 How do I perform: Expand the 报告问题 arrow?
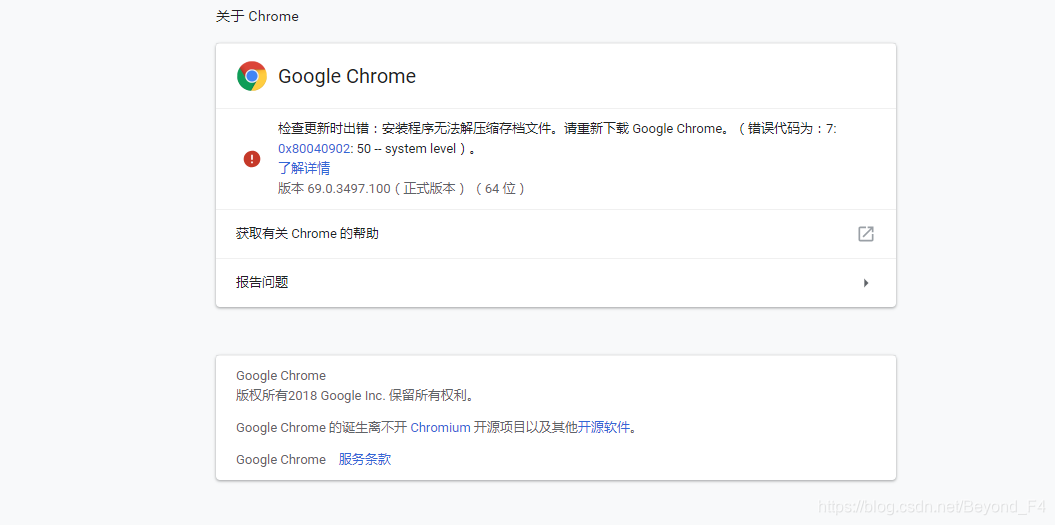click(866, 283)
